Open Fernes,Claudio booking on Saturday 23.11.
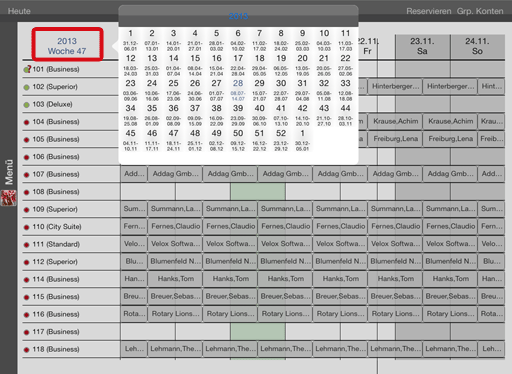This screenshot has width=512, height=374. coord(450,226)
